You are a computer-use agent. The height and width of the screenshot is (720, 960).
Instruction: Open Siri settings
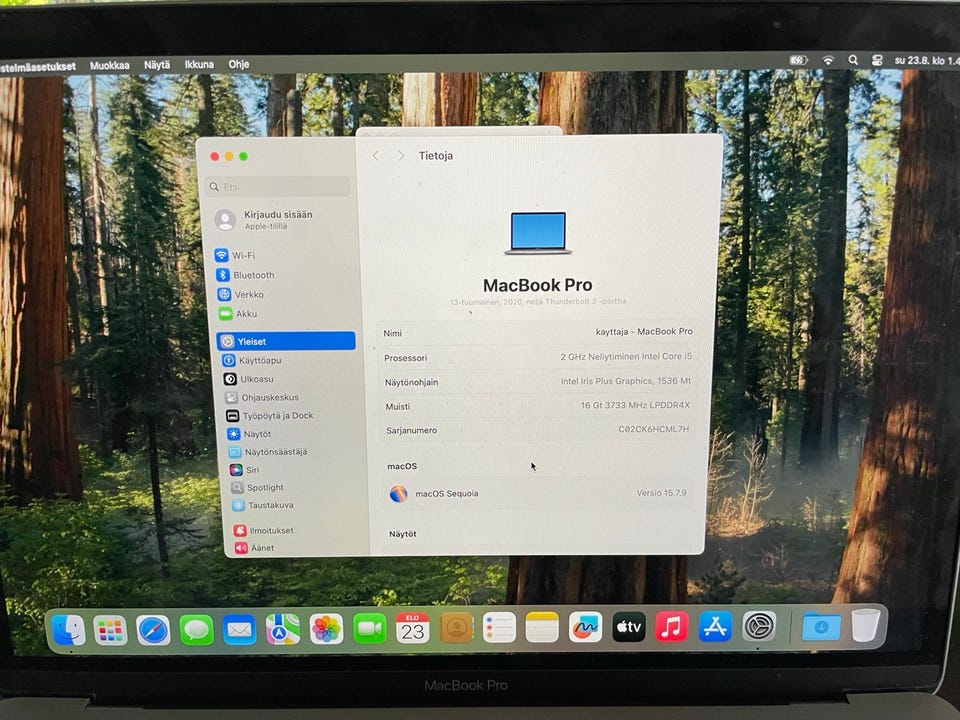pyautogui.click(x=245, y=470)
